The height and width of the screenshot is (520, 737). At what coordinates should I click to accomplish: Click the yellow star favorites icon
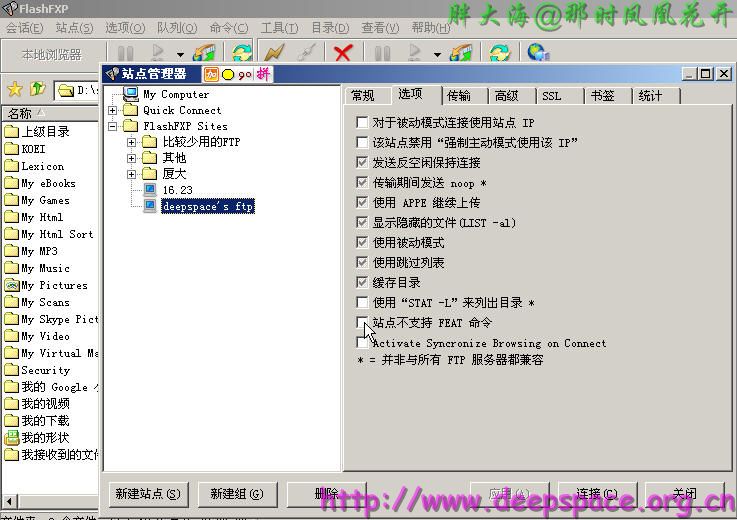click(14, 90)
